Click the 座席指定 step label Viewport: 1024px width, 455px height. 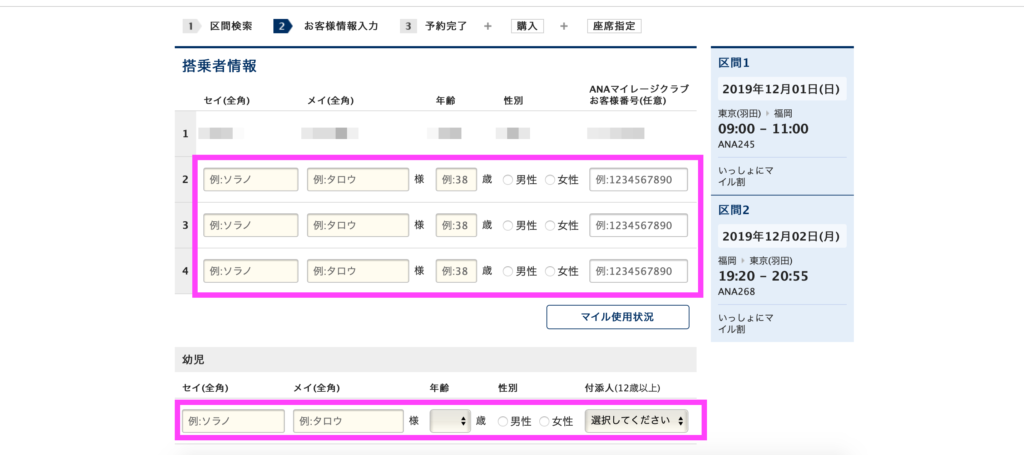tap(614, 27)
